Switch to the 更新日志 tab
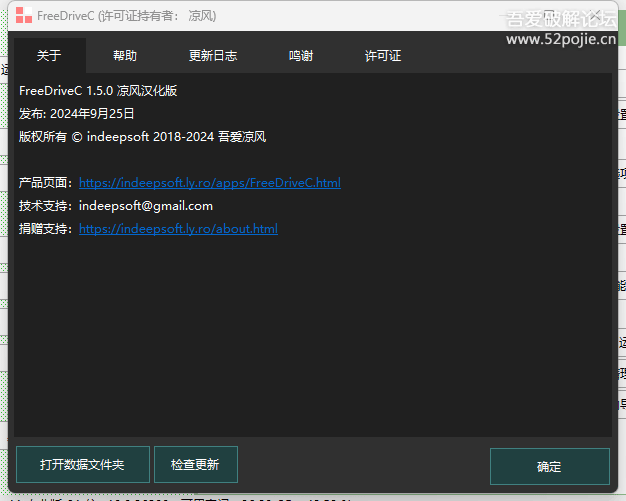The image size is (626, 501). (x=213, y=55)
